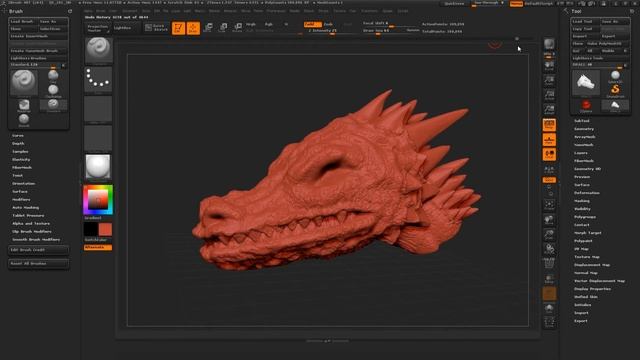Open the Dots stroke type selector
Image resolution: width=640 pixels, height=360 pixels.
pyautogui.click(x=98, y=79)
